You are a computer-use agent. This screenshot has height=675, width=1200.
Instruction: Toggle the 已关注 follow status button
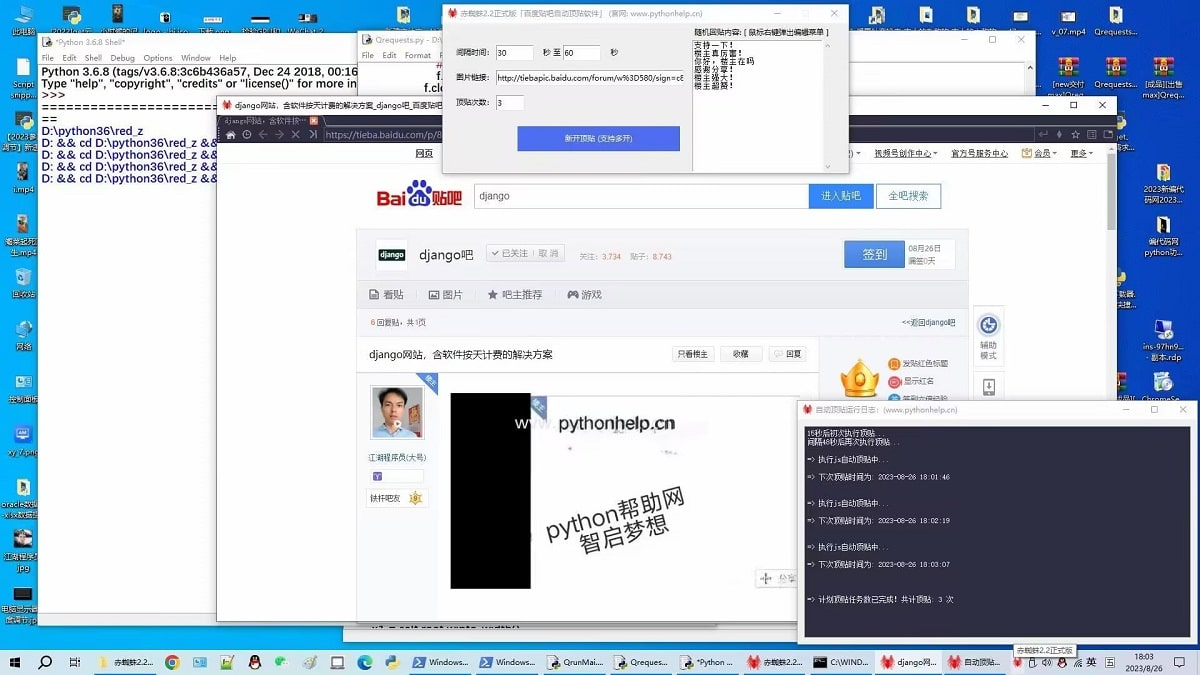(526, 254)
